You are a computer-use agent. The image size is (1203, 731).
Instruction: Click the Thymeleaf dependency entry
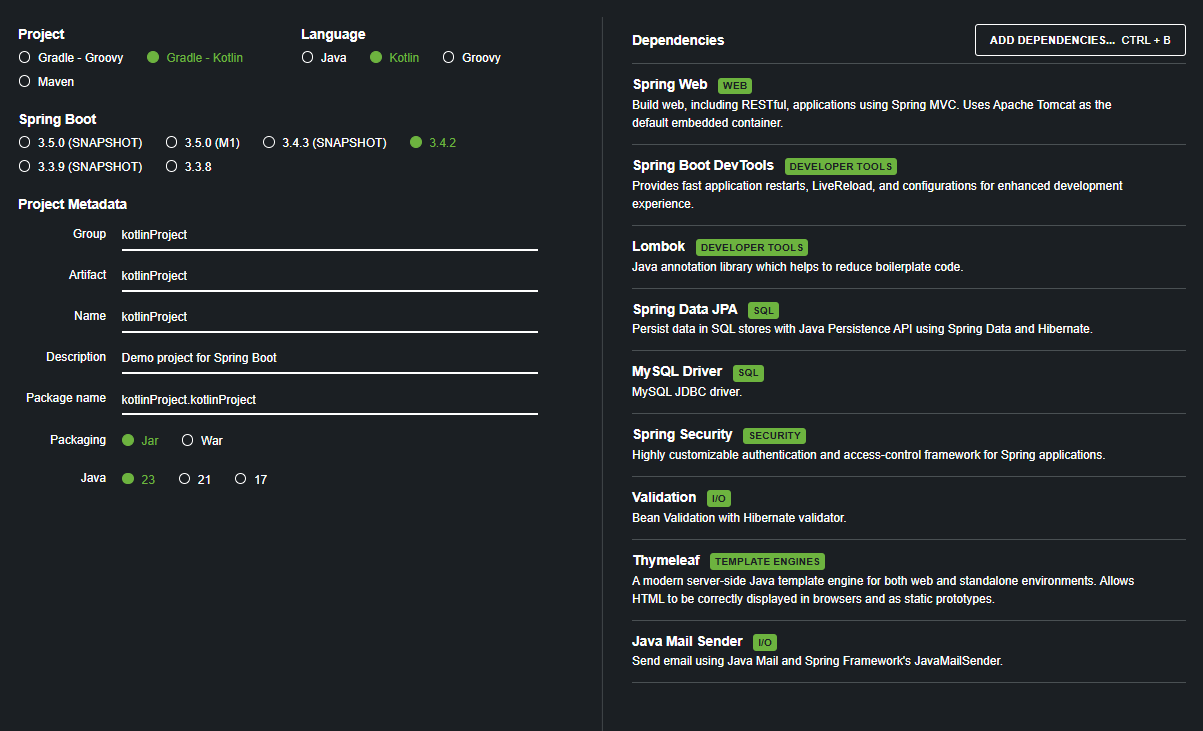click(909, 580)
